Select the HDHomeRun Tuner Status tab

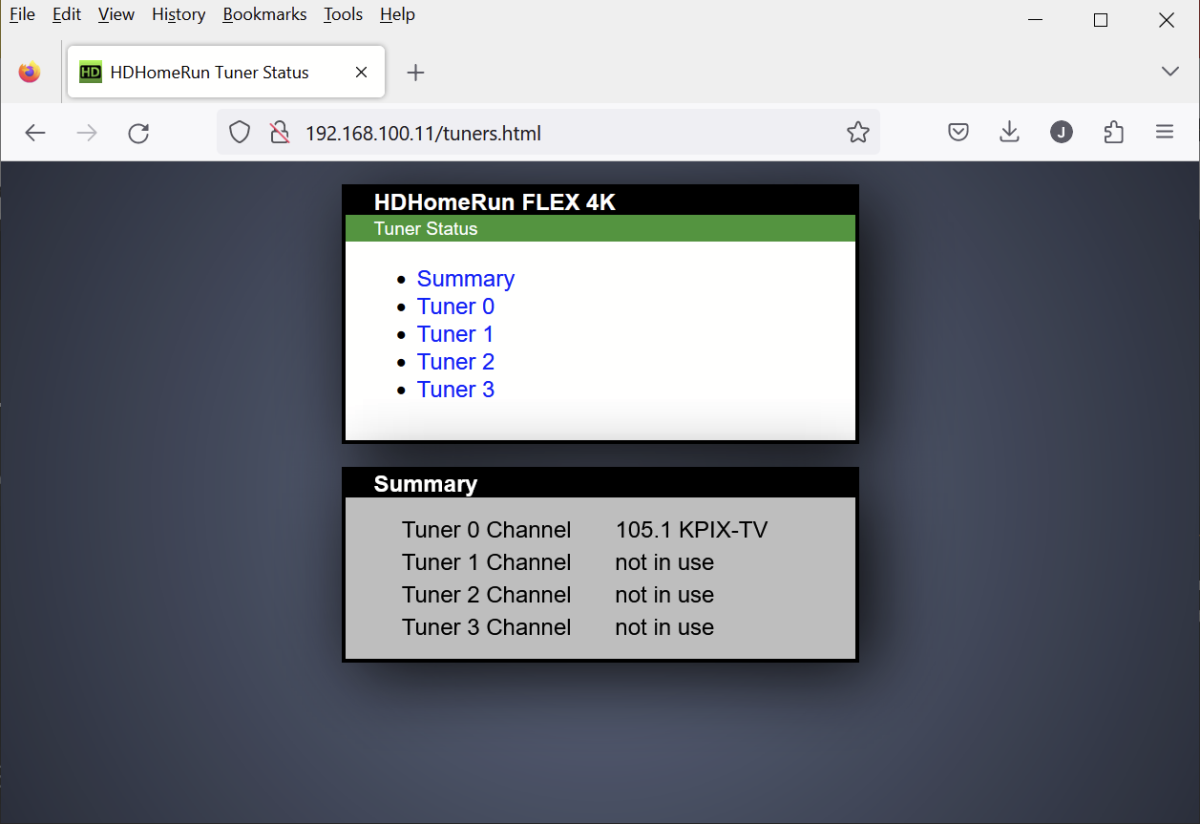226,72
